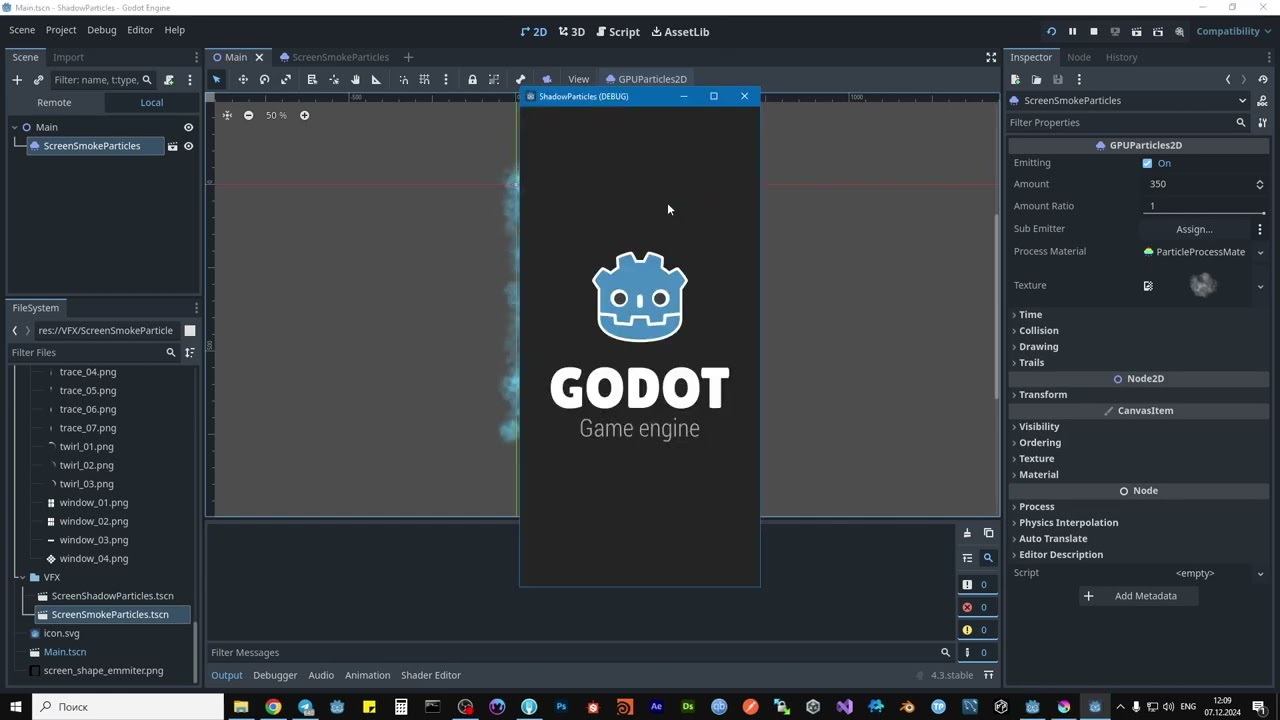Reload the playing project
The height and width of the screenshot is (720, 1280).
click(1051, 32)
